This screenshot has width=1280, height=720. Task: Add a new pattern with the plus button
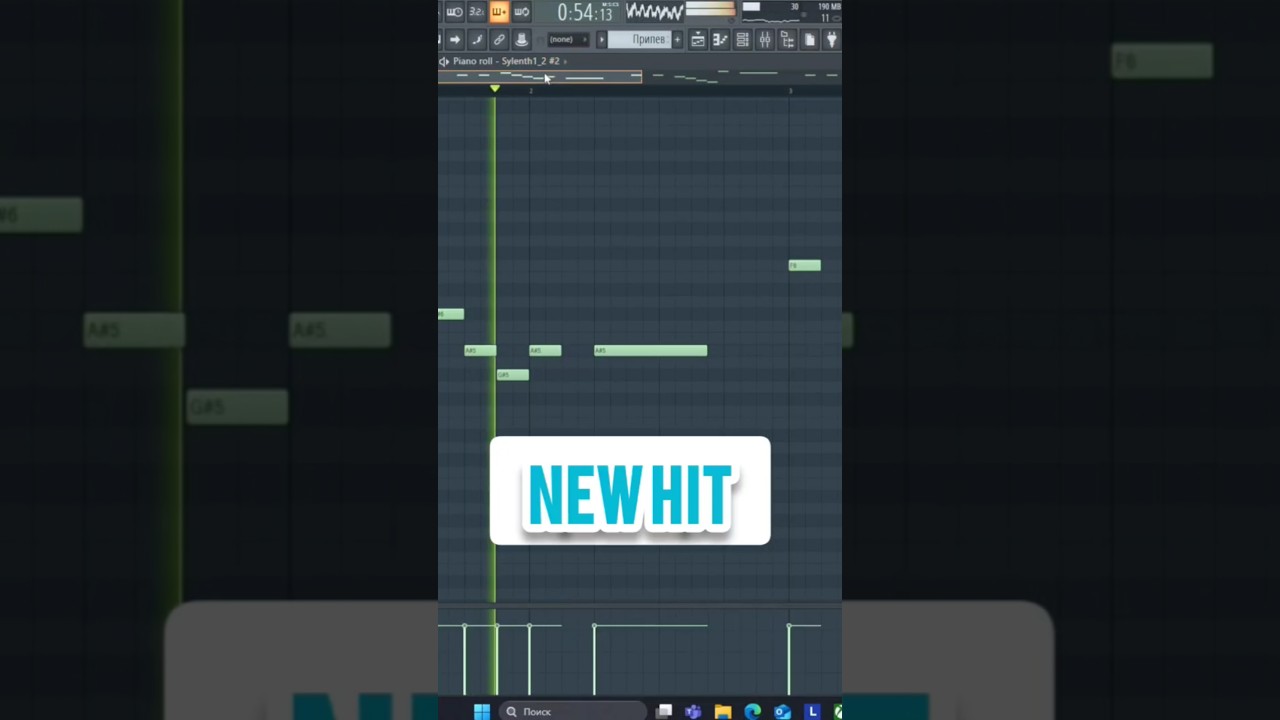(x=677, y=40)
